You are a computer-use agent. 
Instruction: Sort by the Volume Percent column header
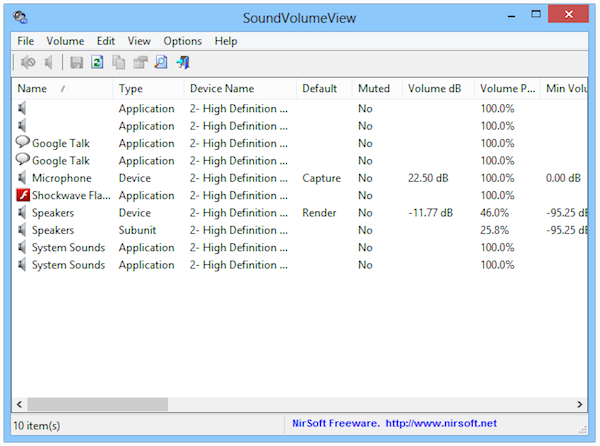click(x=507, y=89)
